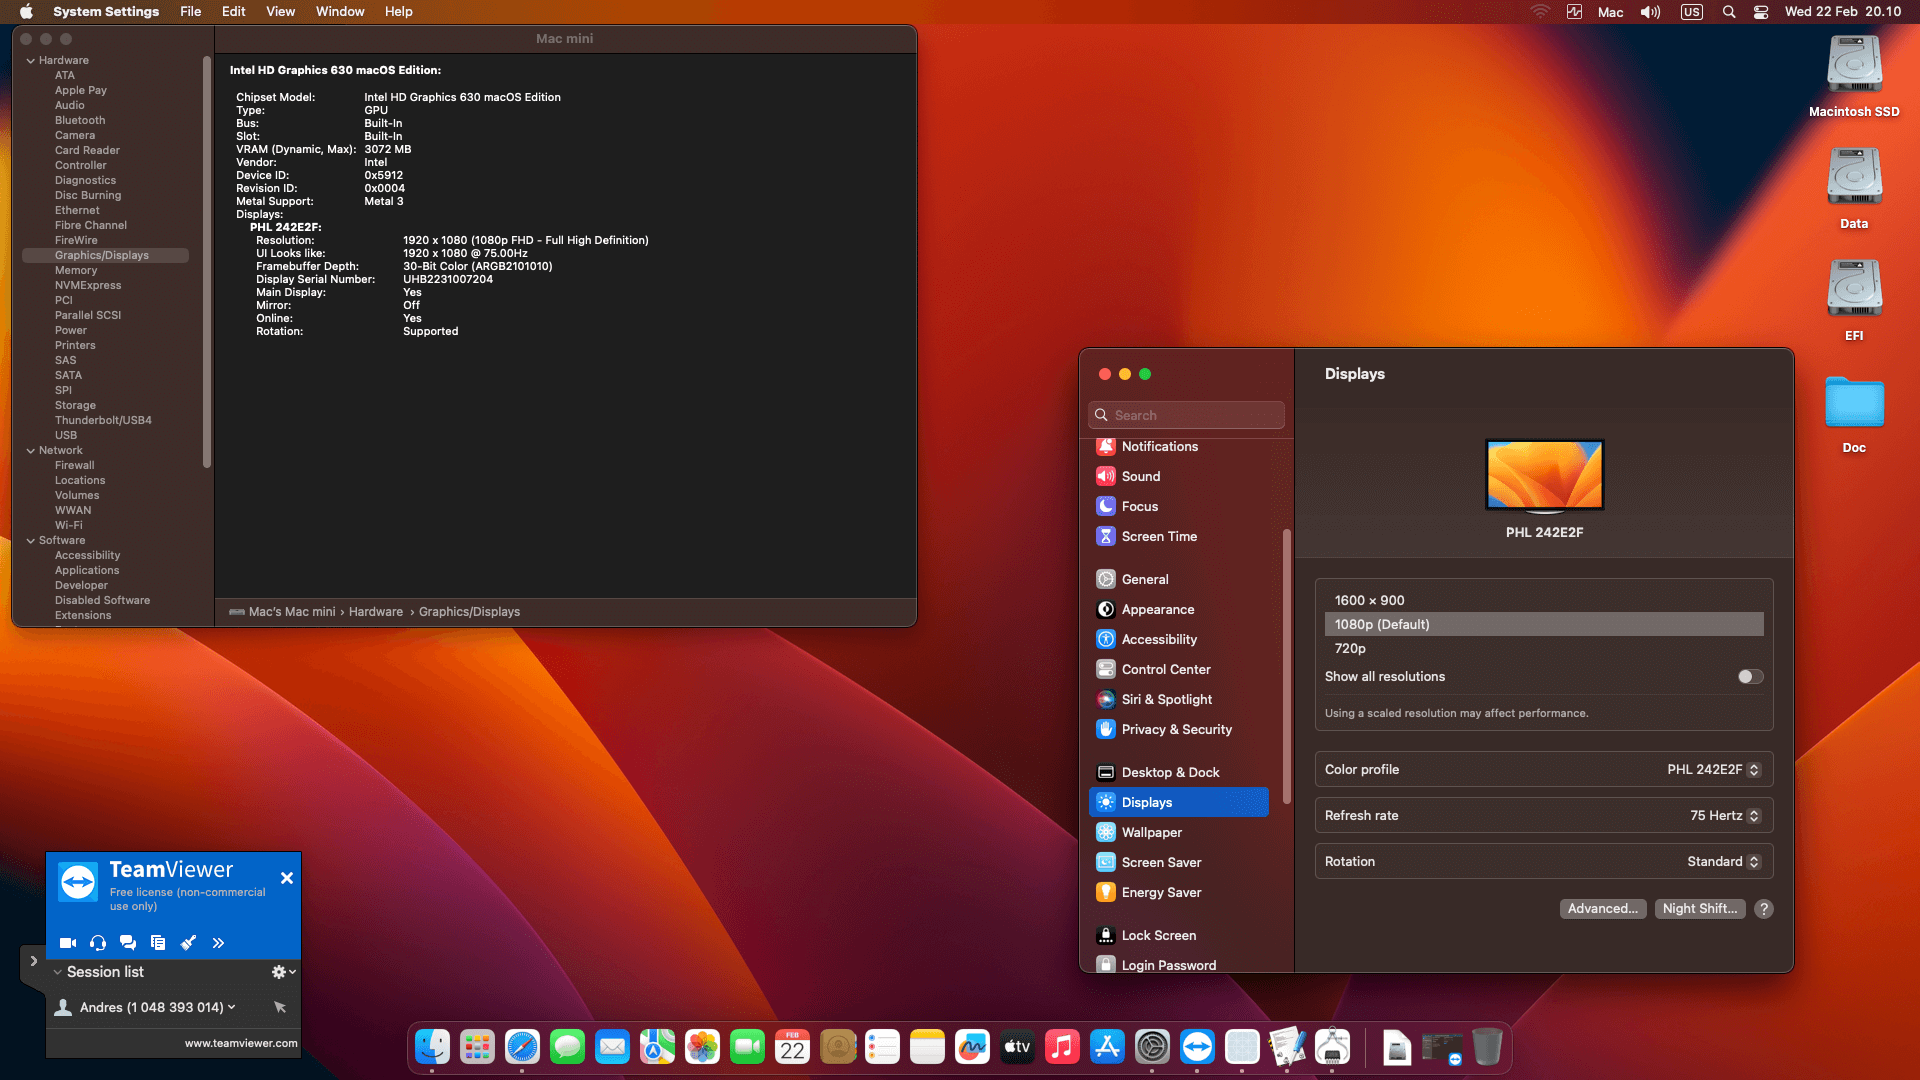This screenshot has width=1920, height=1080.
Task: Select the 1080p (Default) resolution
Action: [1544, 624]
